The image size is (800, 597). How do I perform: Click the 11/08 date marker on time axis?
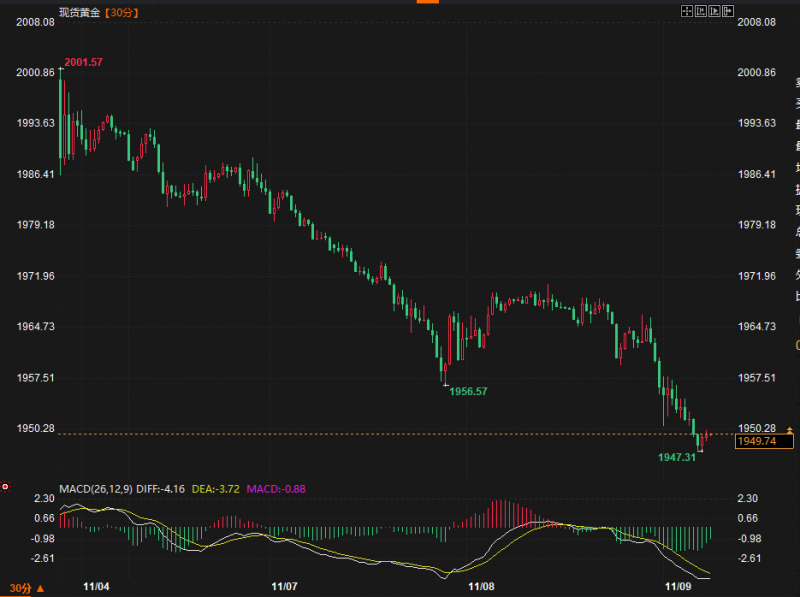click(482, 584)
